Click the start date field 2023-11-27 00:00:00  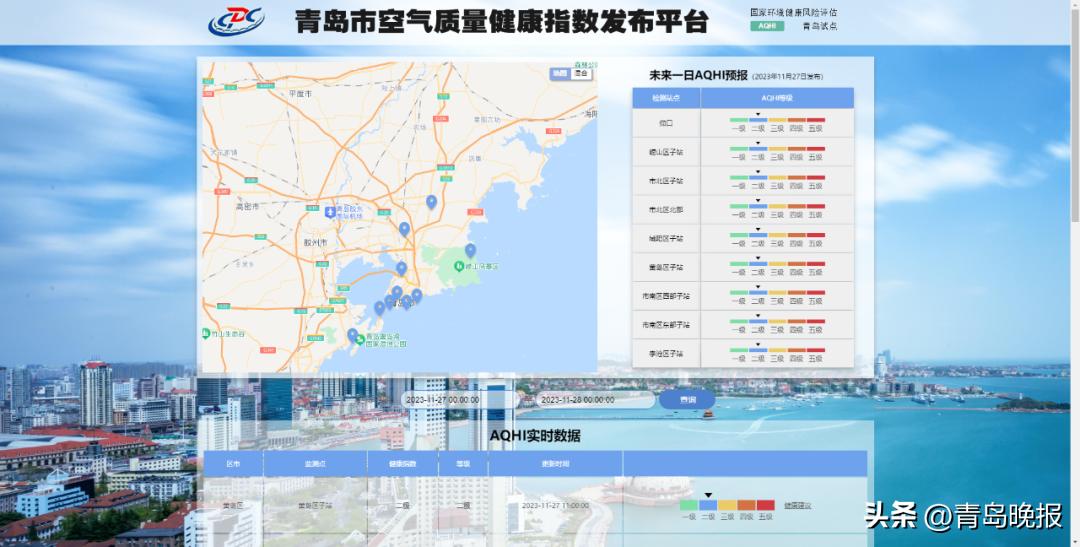point(458,400)
